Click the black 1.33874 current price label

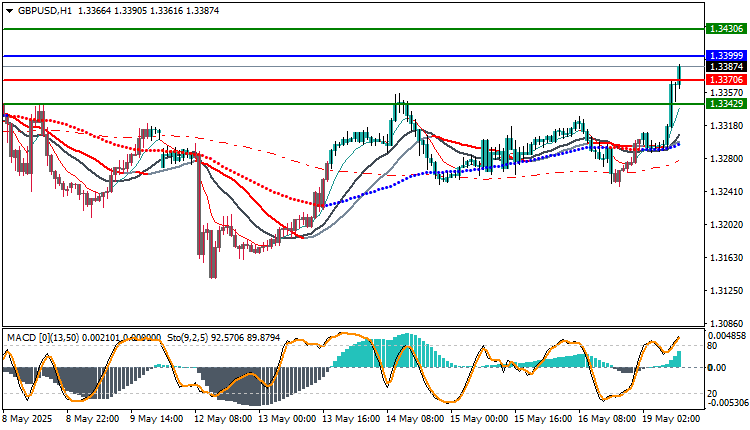(x=726, y=66)
